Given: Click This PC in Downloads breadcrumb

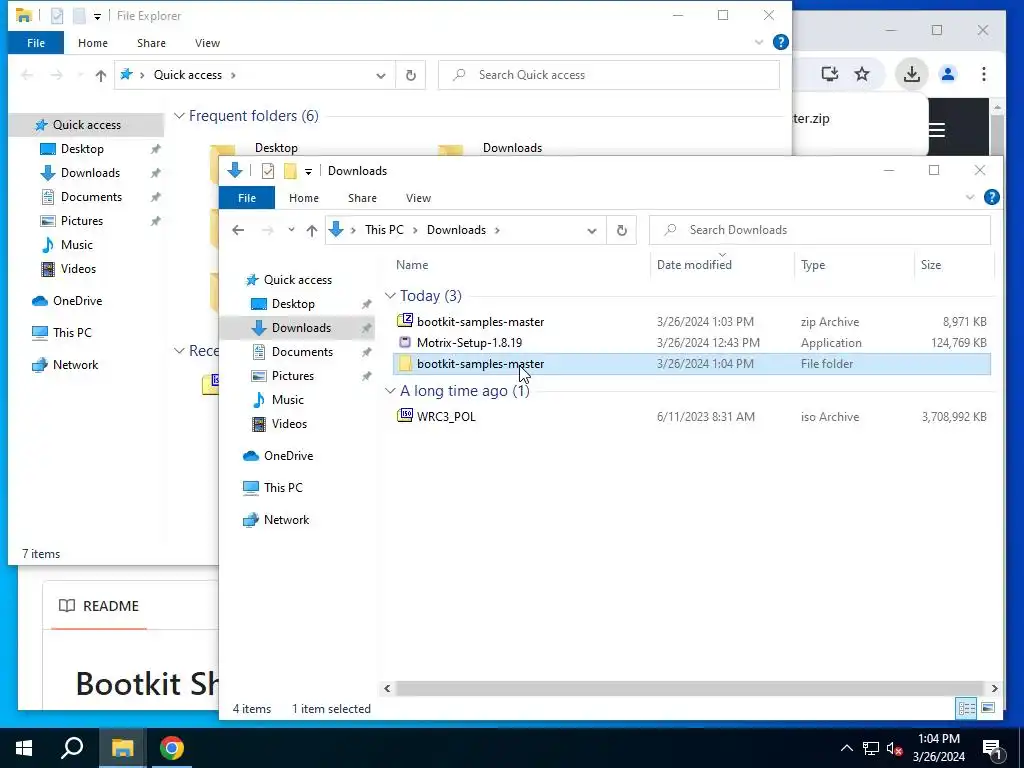Looking at the screenshot, I should (384, 230).
